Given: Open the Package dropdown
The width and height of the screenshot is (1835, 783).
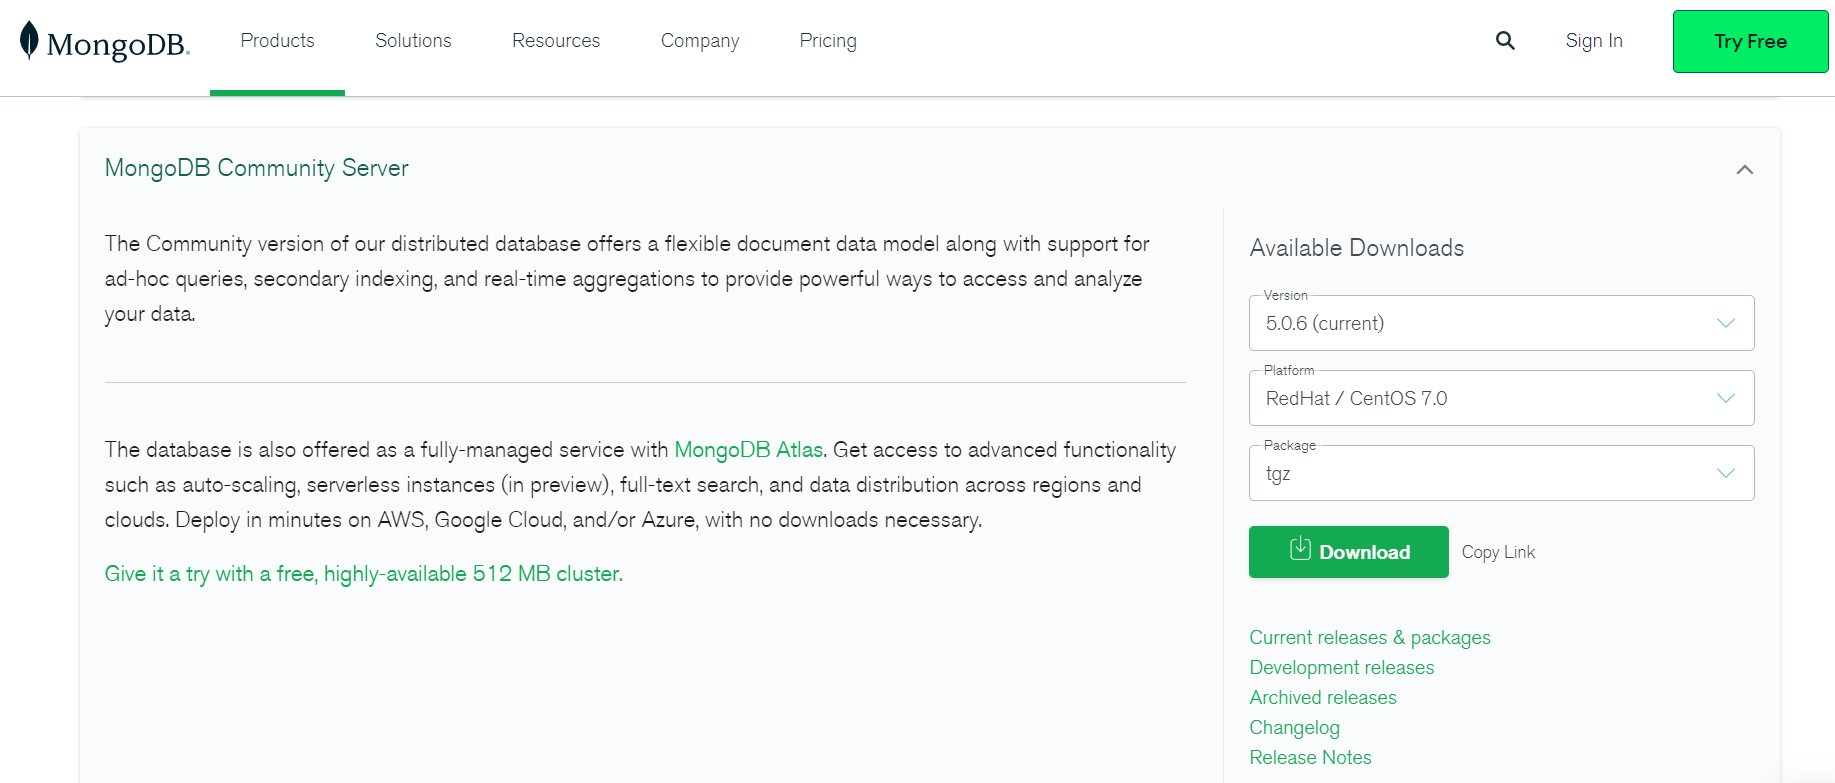Looking at the screenshot, I should click(x=1501, y=473).
